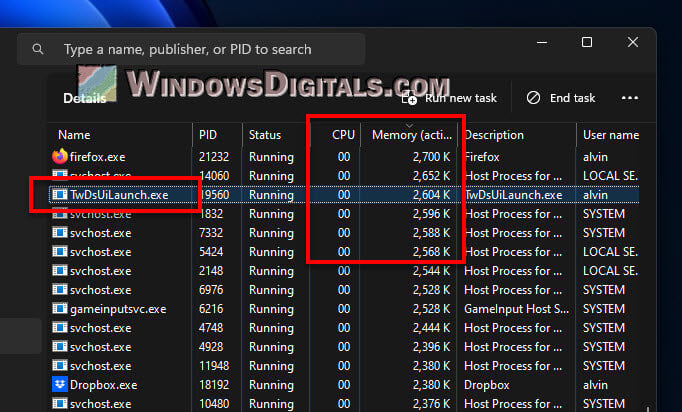Click the 2,376 K memory value
682x412 pixels.
431,404
